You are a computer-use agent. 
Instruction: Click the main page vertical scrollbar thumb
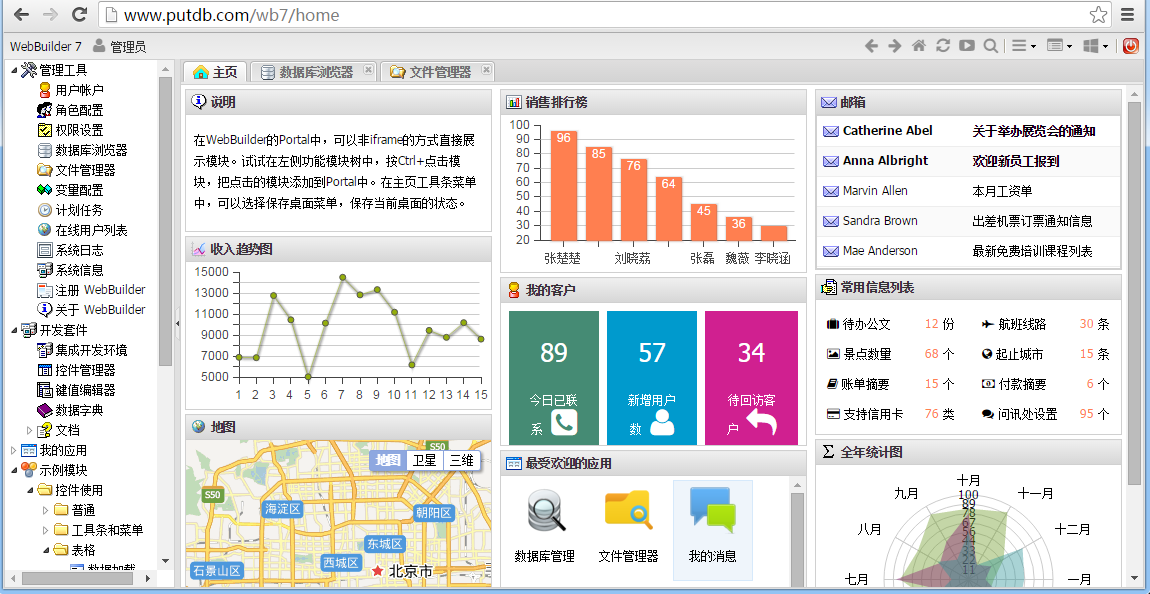click(1134, 293)
